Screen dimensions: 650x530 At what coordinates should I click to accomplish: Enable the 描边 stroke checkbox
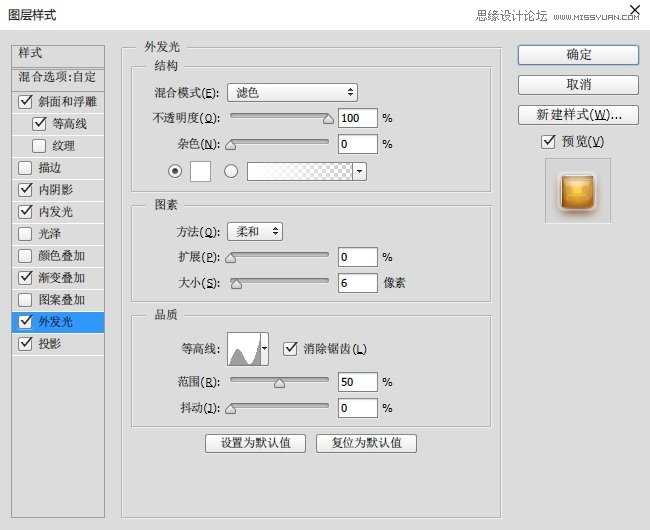pos(26,168)
